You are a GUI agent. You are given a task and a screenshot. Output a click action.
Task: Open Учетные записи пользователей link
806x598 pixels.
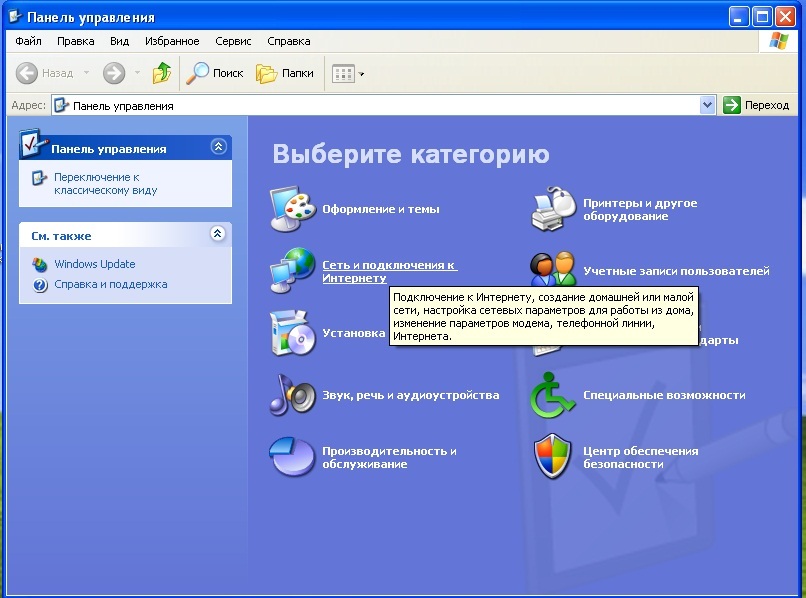(676, 271)
